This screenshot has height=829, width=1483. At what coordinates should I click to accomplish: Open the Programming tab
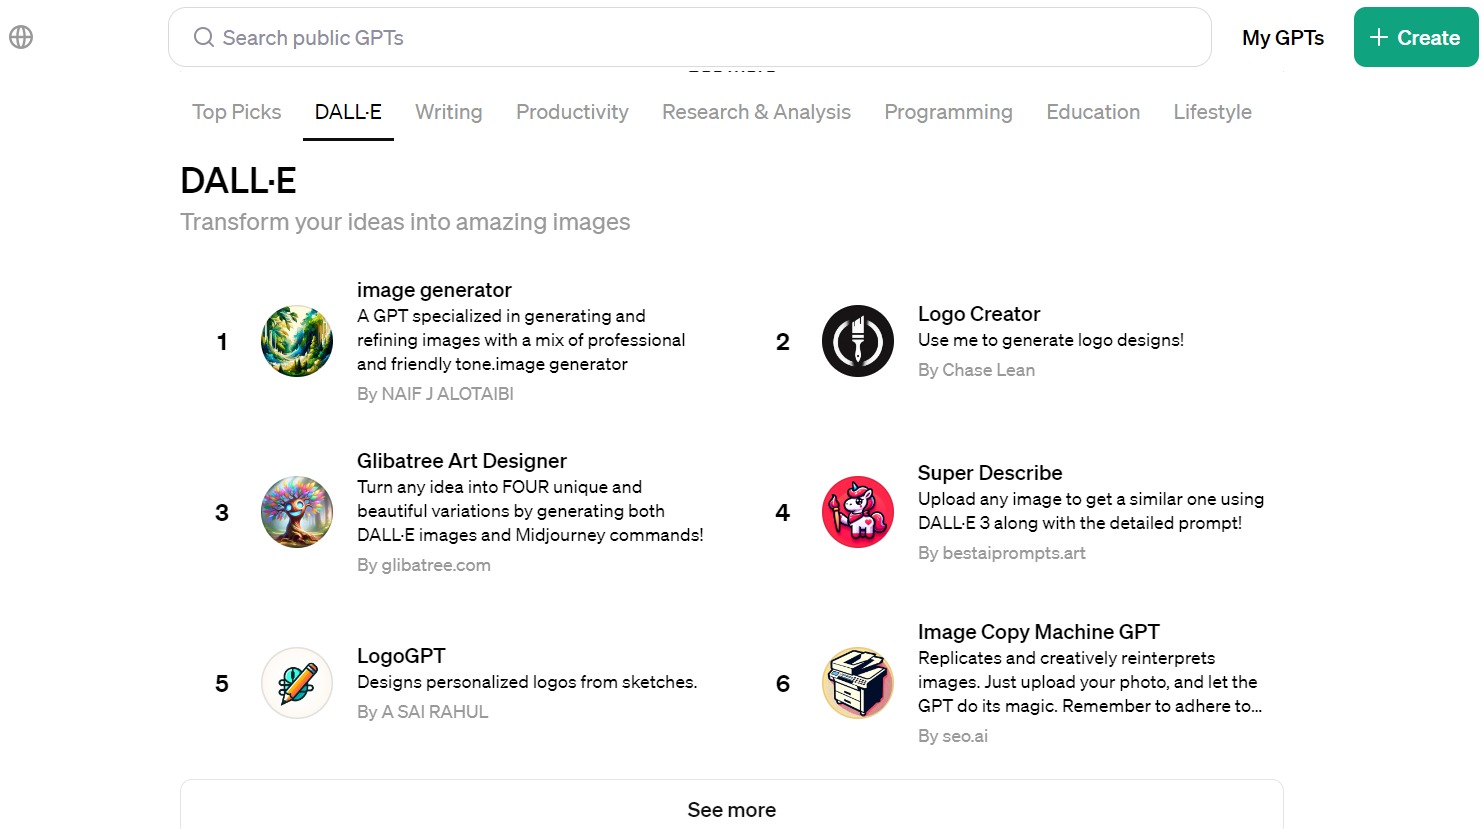point(948,112)
